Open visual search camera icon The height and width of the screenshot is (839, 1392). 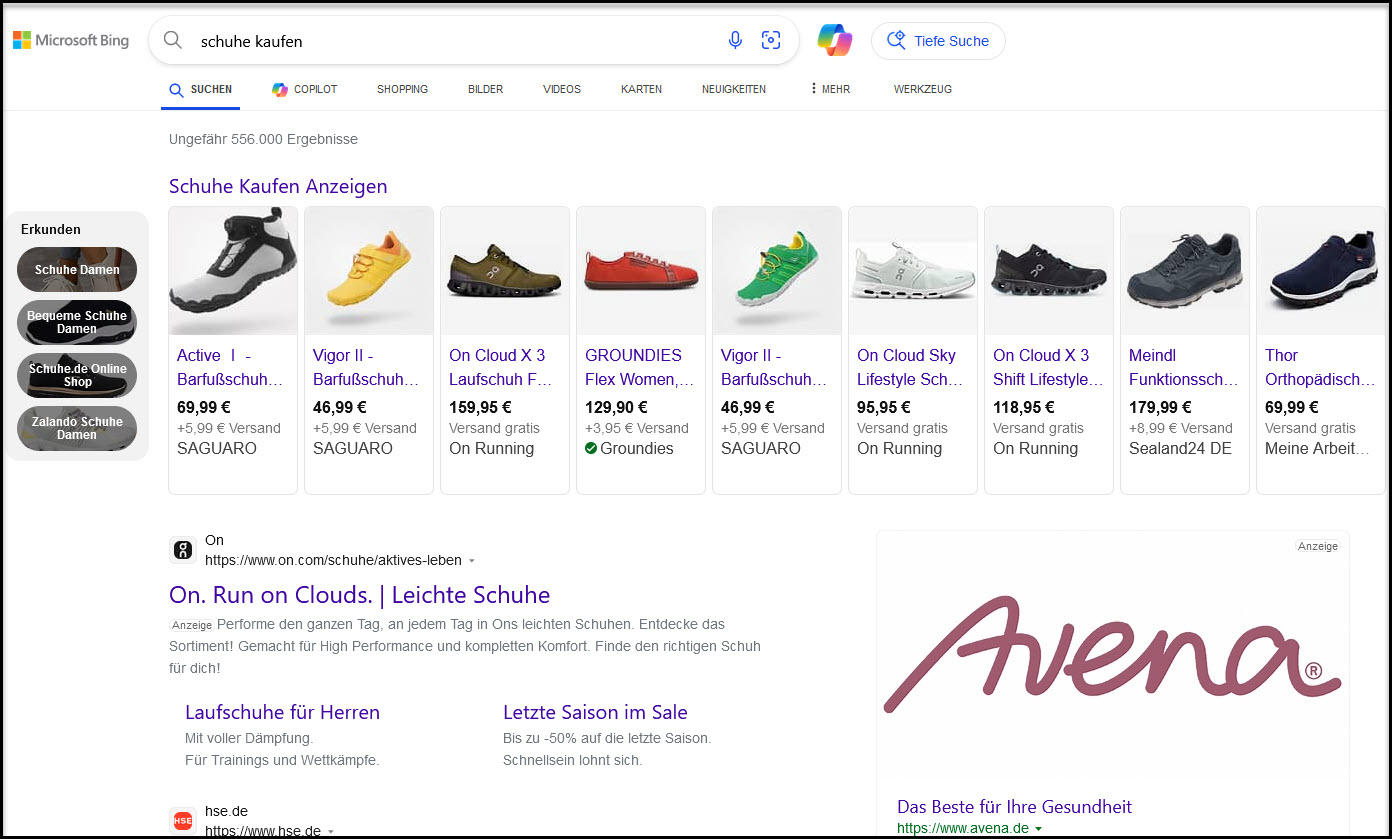pyautogui.click(x=771, y=40)
